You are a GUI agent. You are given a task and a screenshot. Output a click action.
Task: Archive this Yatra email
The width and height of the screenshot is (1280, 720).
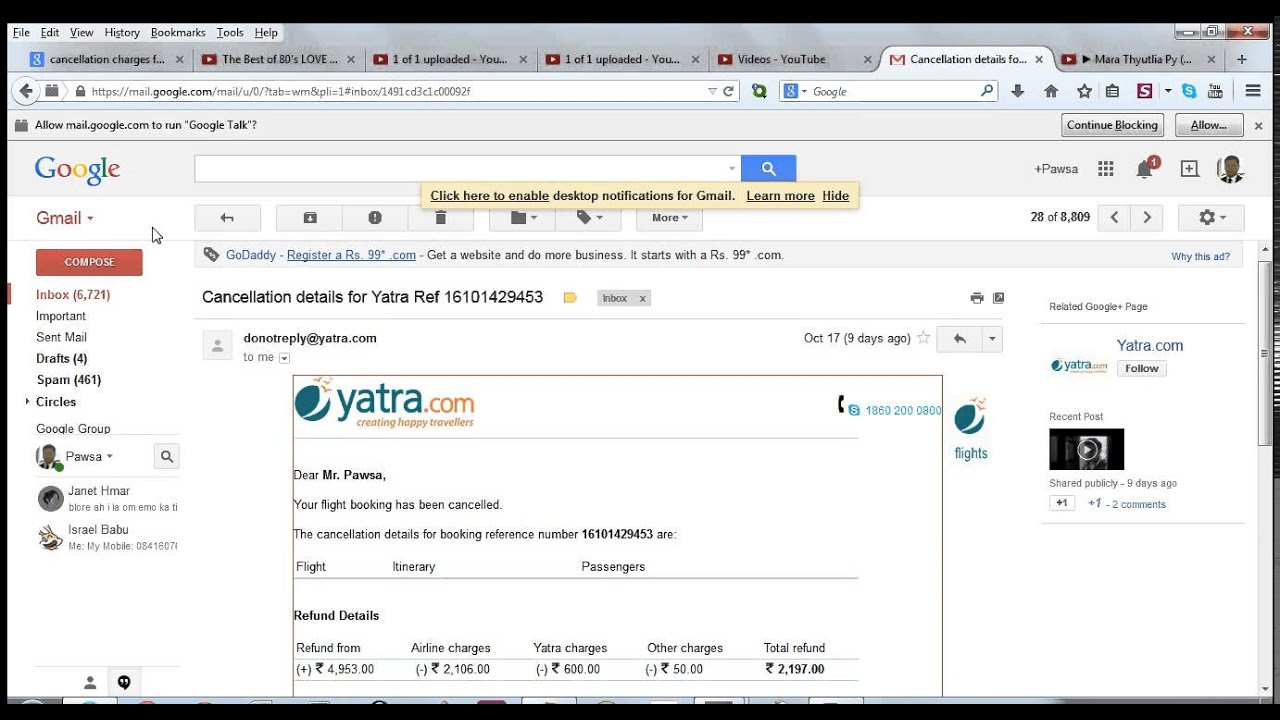pyautogui.click(x=310, y=218)
